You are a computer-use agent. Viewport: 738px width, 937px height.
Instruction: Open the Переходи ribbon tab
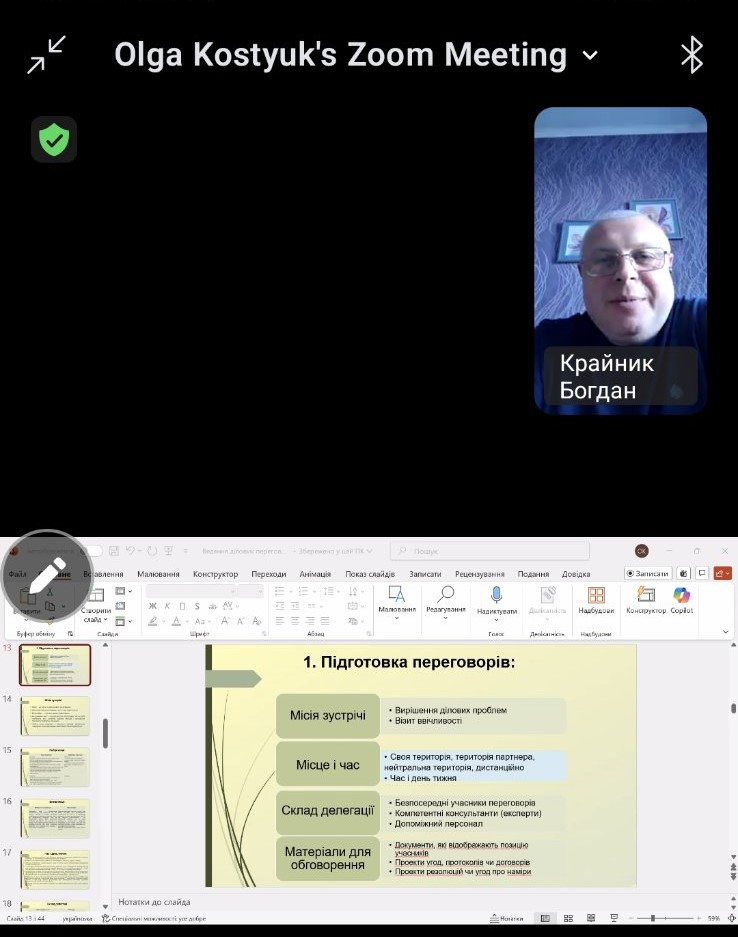pyautogui.click(x=268, y=574)
